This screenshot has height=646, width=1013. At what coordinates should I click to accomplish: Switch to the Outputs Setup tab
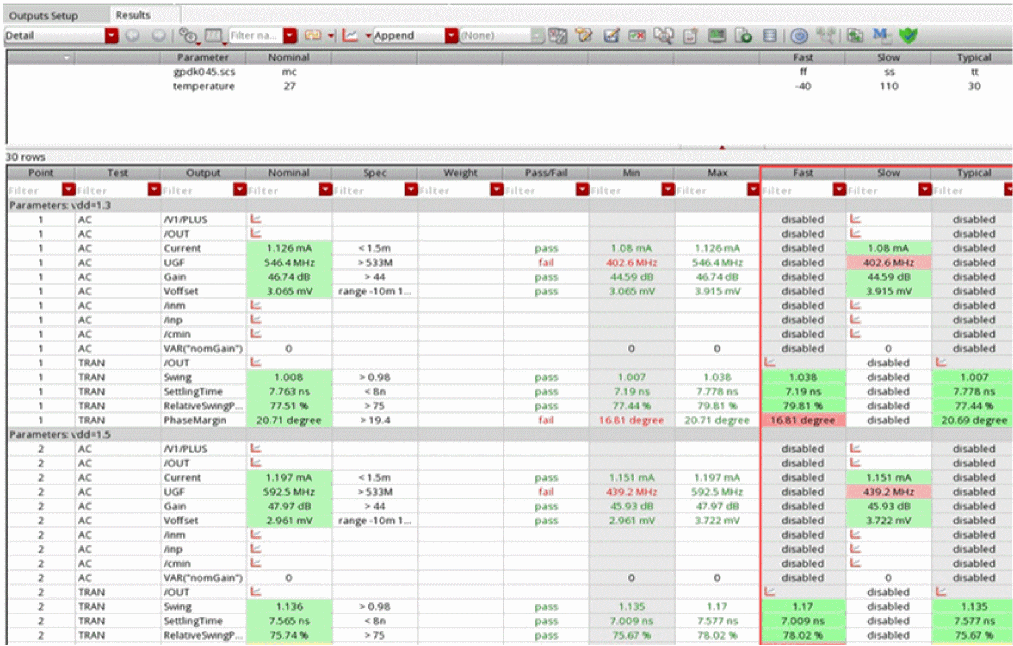tap(42, 15)
